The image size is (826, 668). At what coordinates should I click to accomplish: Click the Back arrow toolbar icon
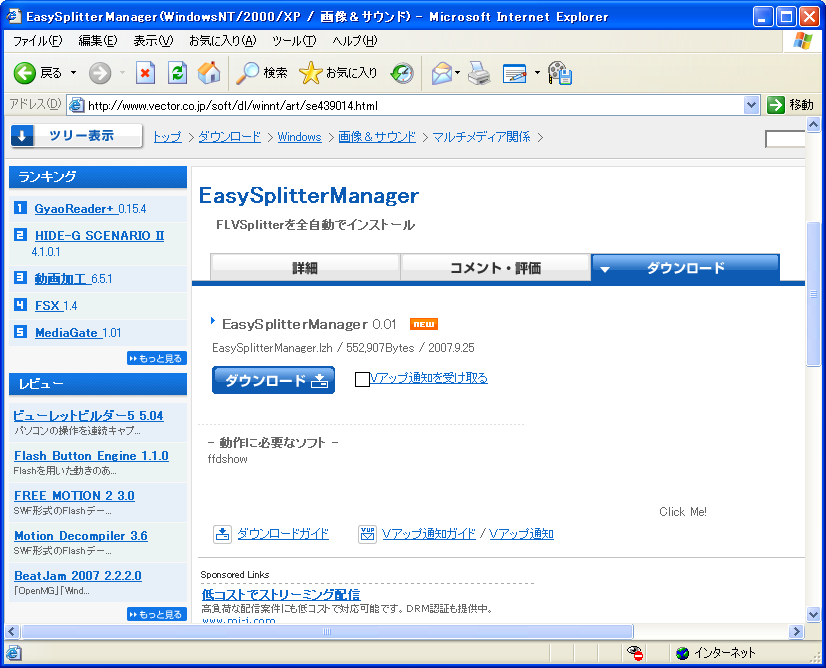coord(24,73)
